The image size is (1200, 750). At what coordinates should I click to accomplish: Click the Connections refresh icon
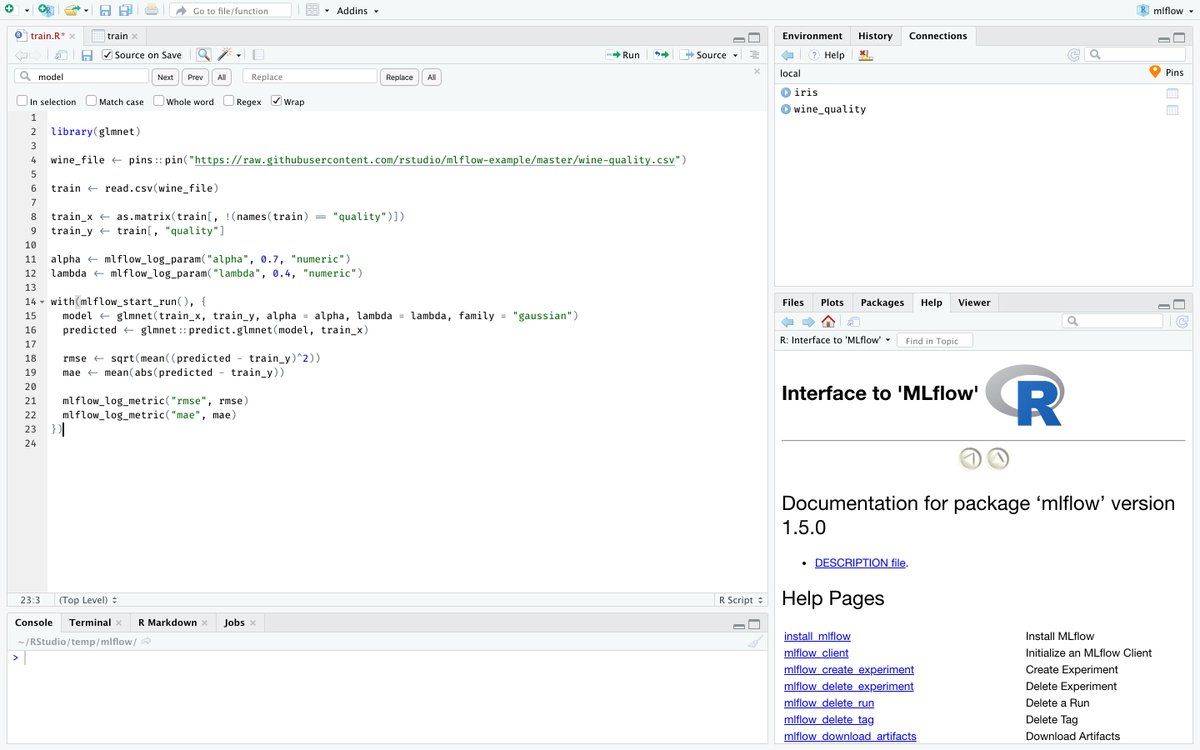1074,55
